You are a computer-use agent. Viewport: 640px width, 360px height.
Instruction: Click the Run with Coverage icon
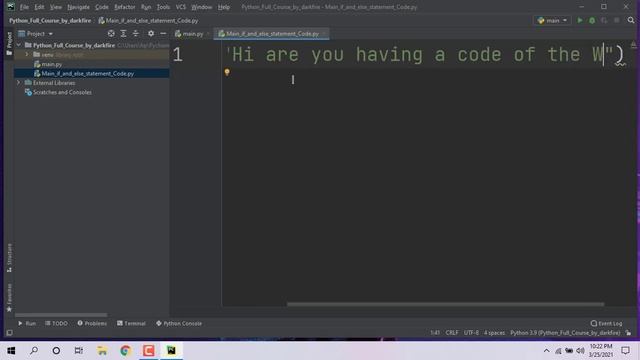click(x=604, y=20)
